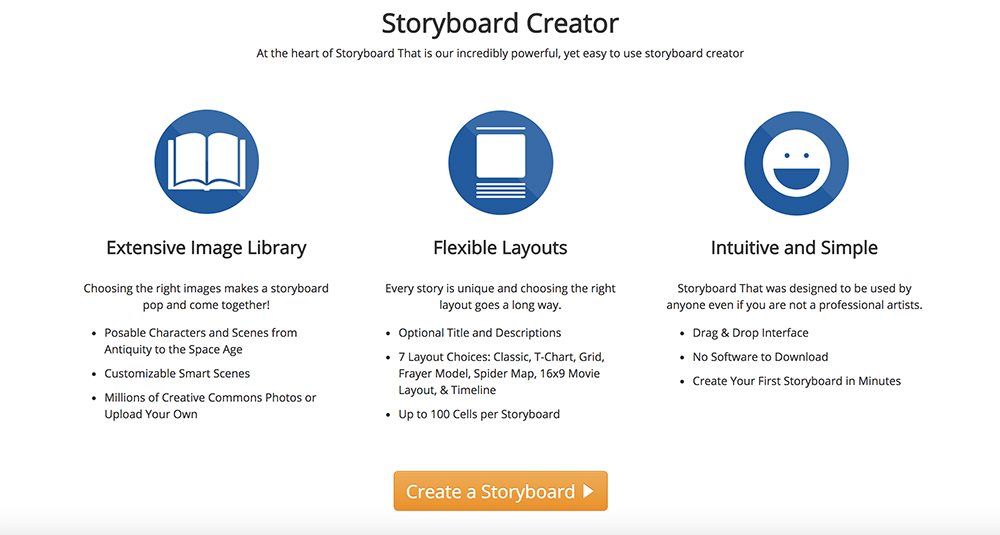Click 'No Software to Download' bullet
The width and height of the screenshot is (1000, 535).
point(760,357)
